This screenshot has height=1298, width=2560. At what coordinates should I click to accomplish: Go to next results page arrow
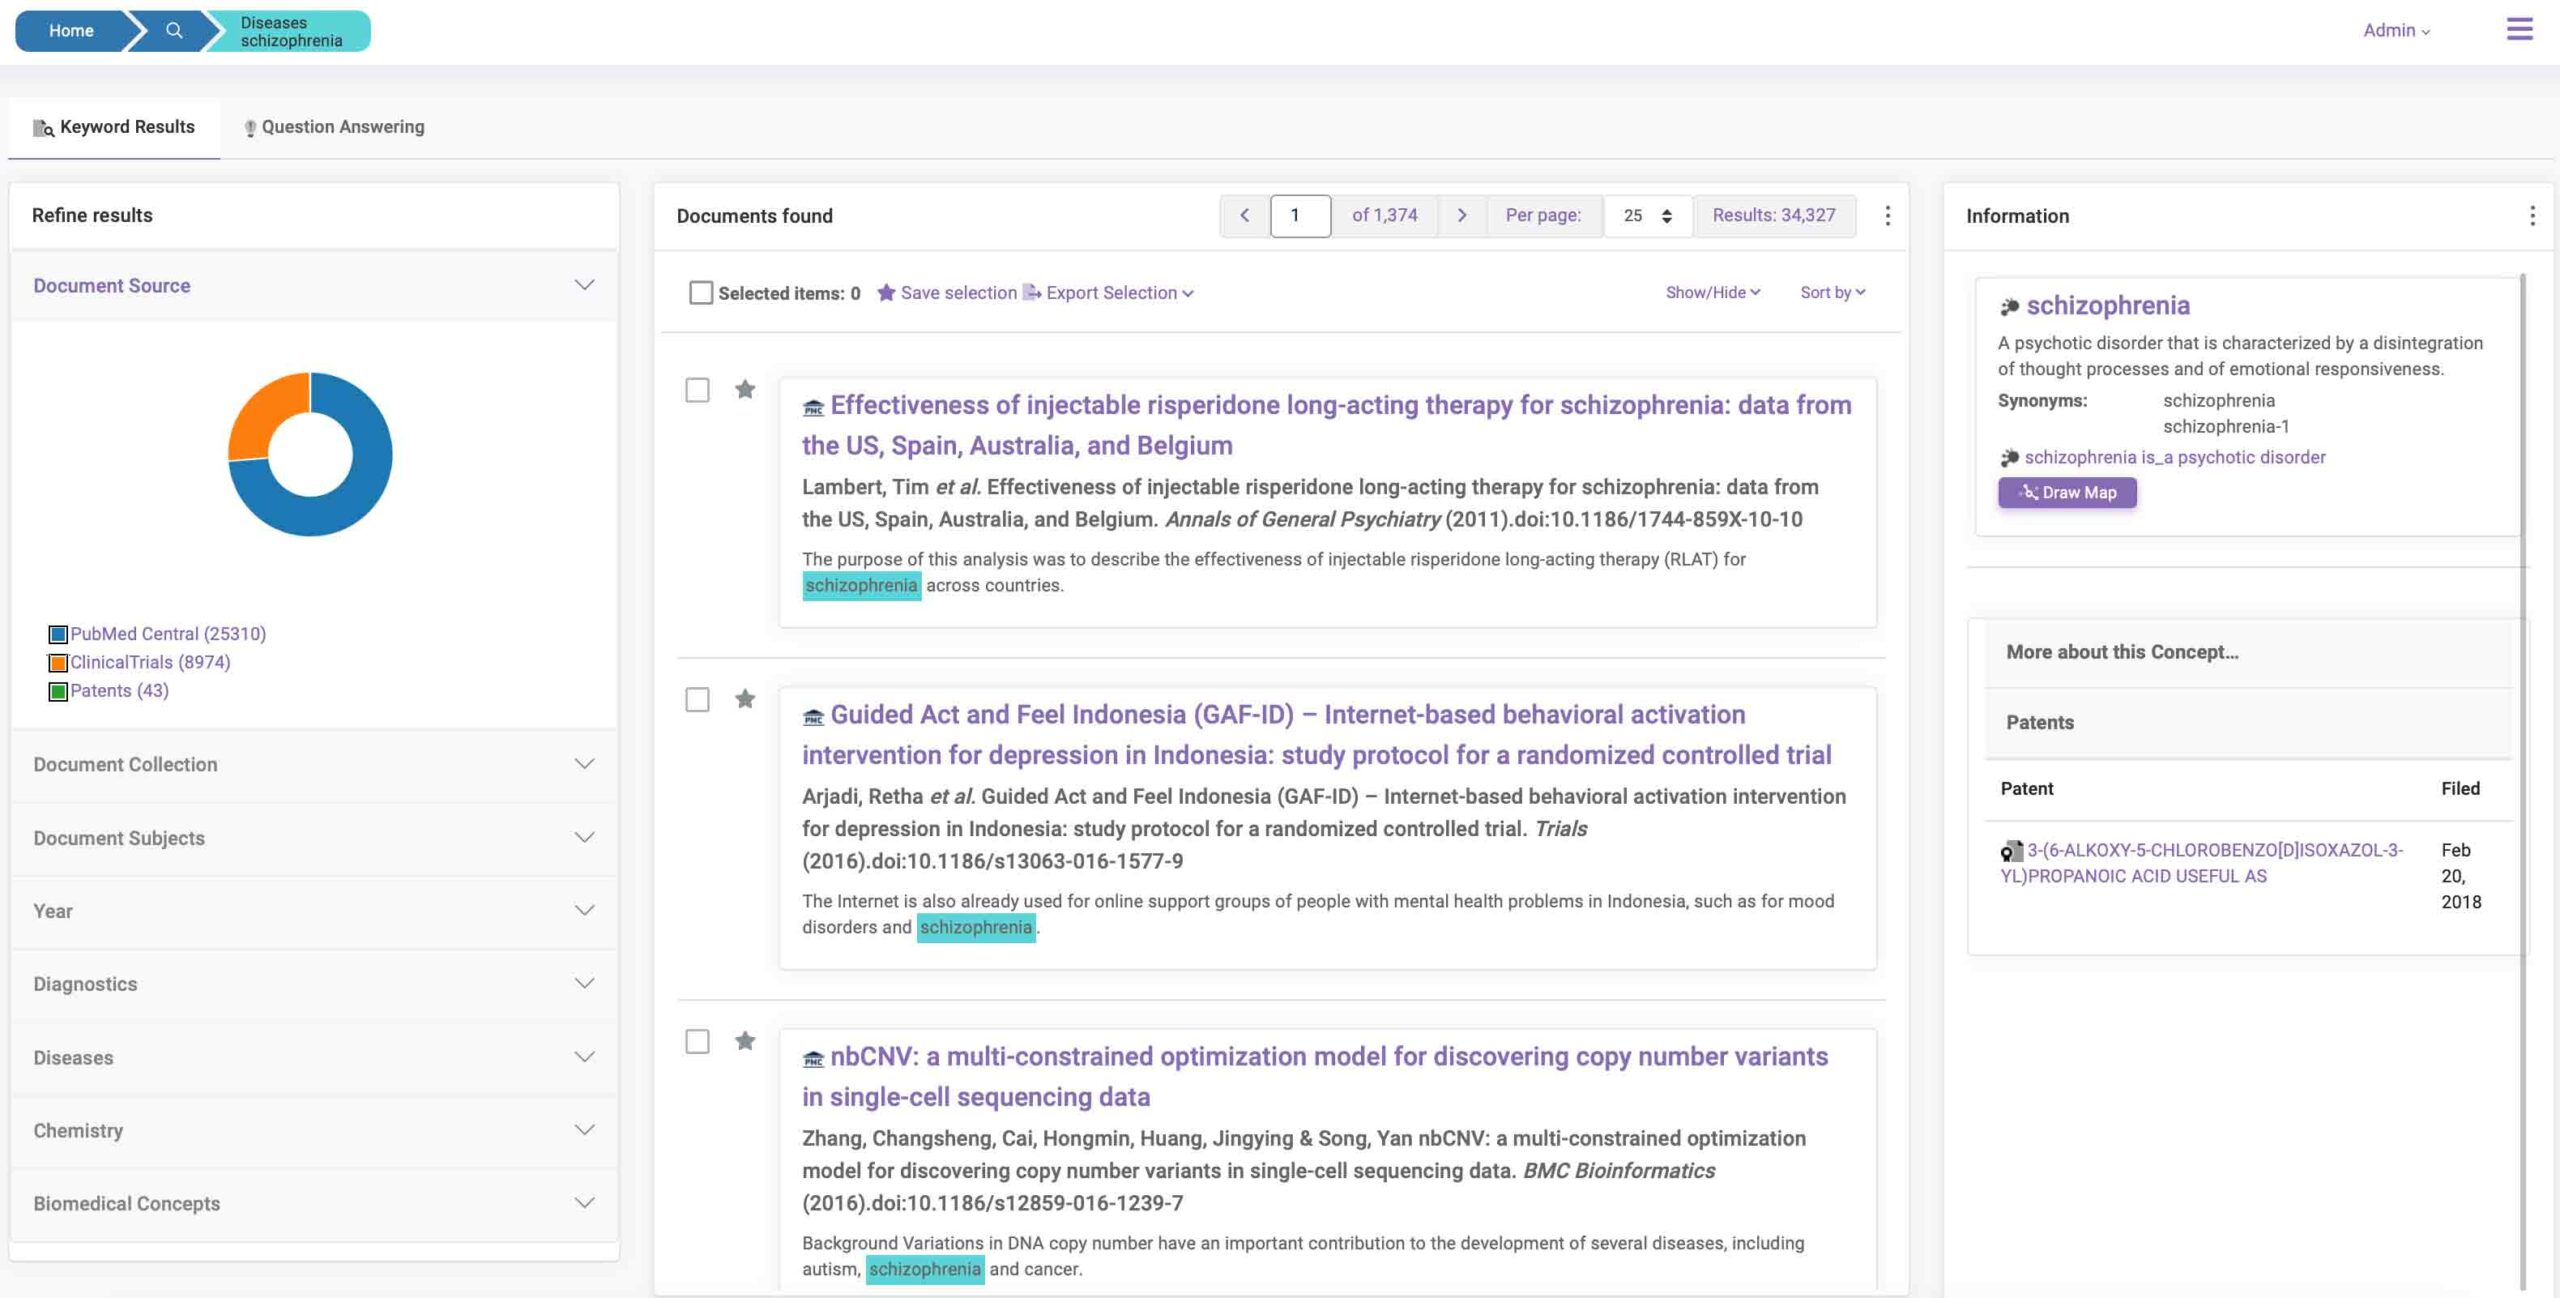point(1462,215)
